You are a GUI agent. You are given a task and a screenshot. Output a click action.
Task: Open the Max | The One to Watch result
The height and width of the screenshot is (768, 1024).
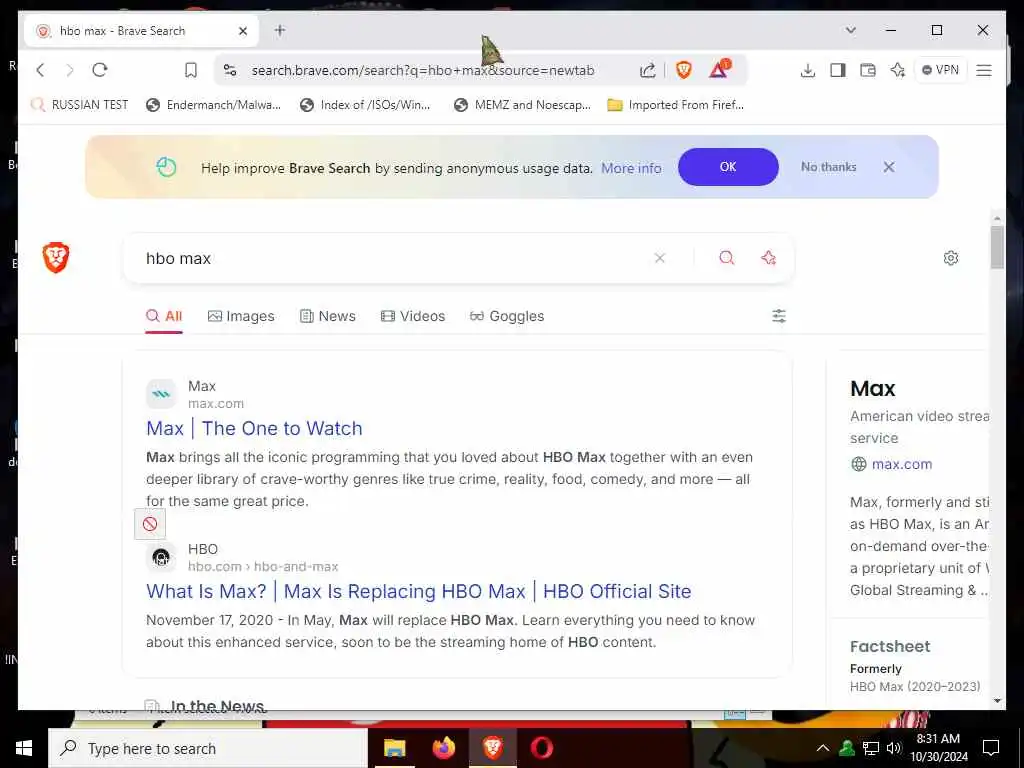click(254, 428)
